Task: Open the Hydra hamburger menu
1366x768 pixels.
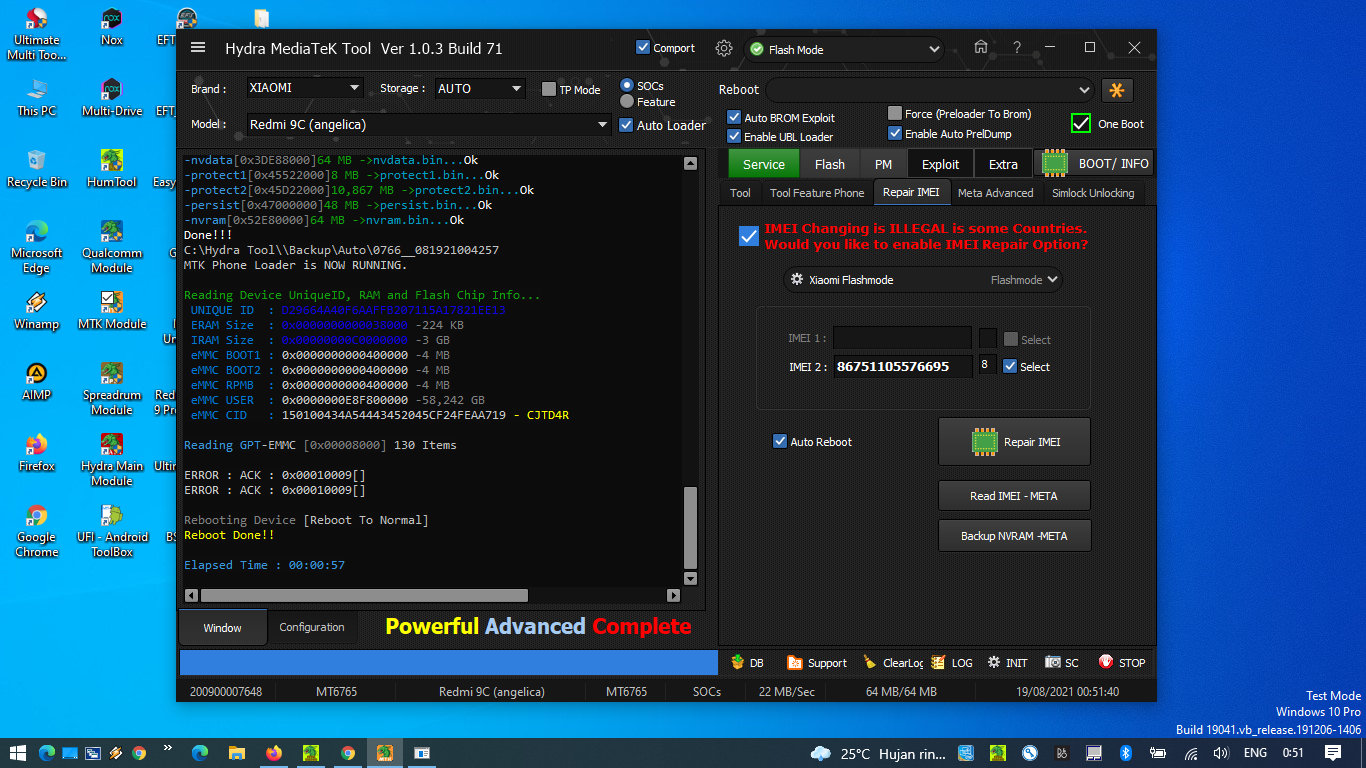Action: [198, 48]
